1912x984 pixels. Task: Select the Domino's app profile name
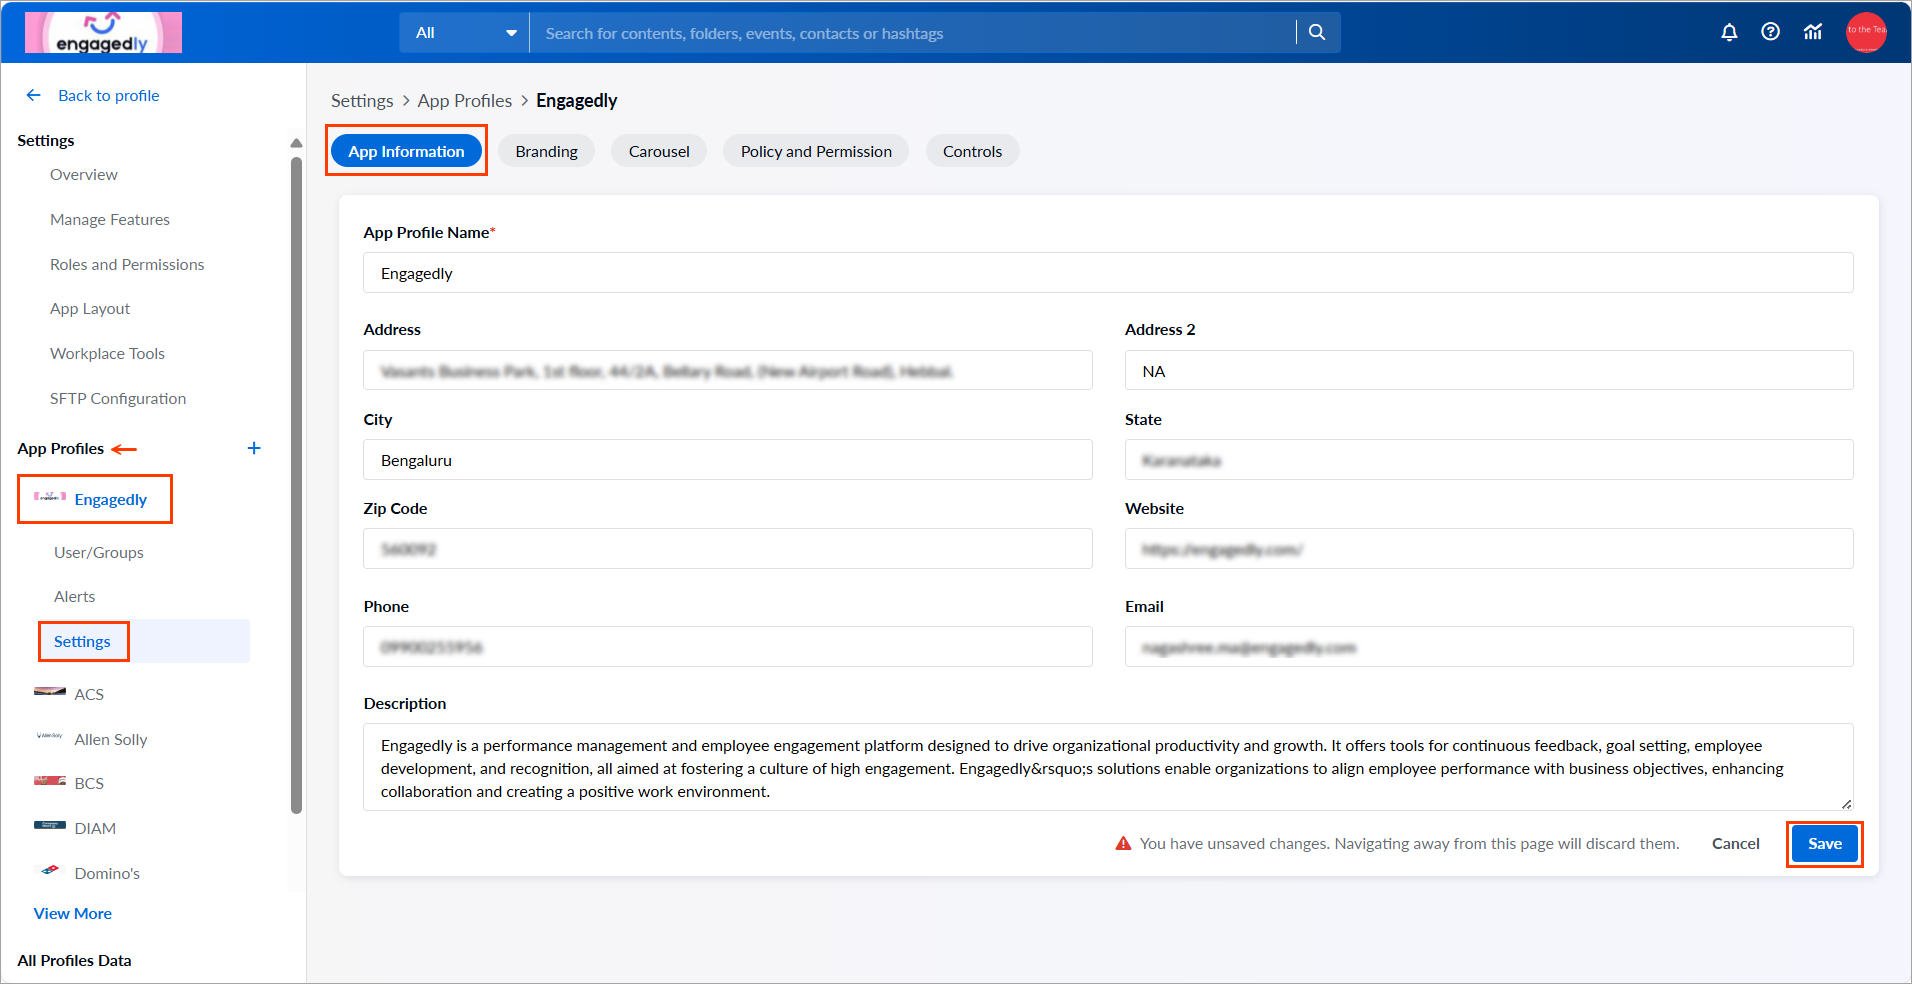point(107,873)
